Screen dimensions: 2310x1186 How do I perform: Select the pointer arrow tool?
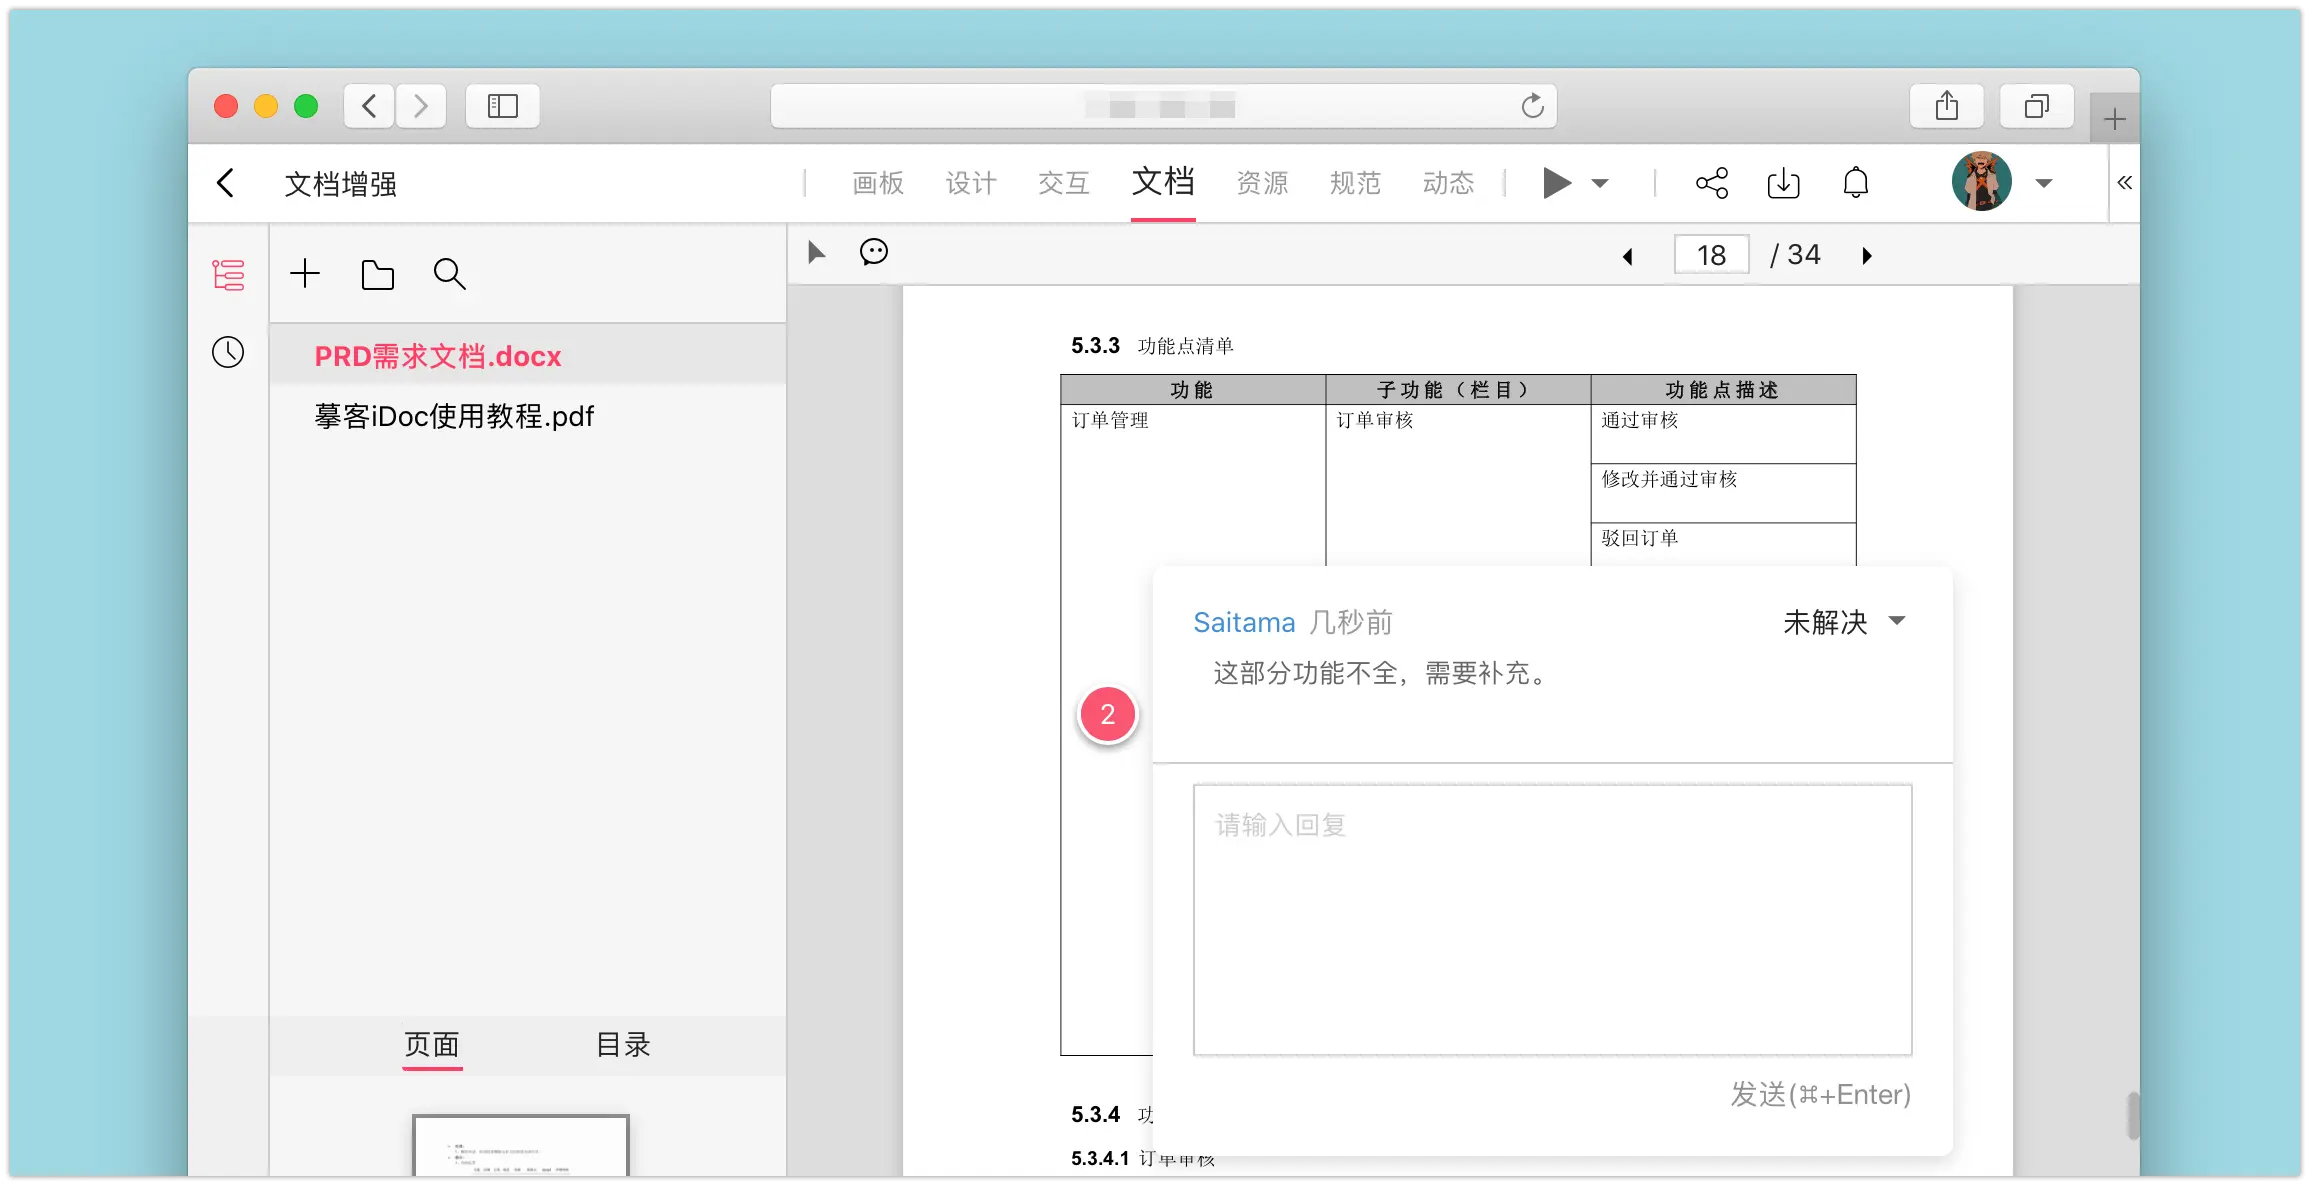pyautogui.click(x=816, y=253)
